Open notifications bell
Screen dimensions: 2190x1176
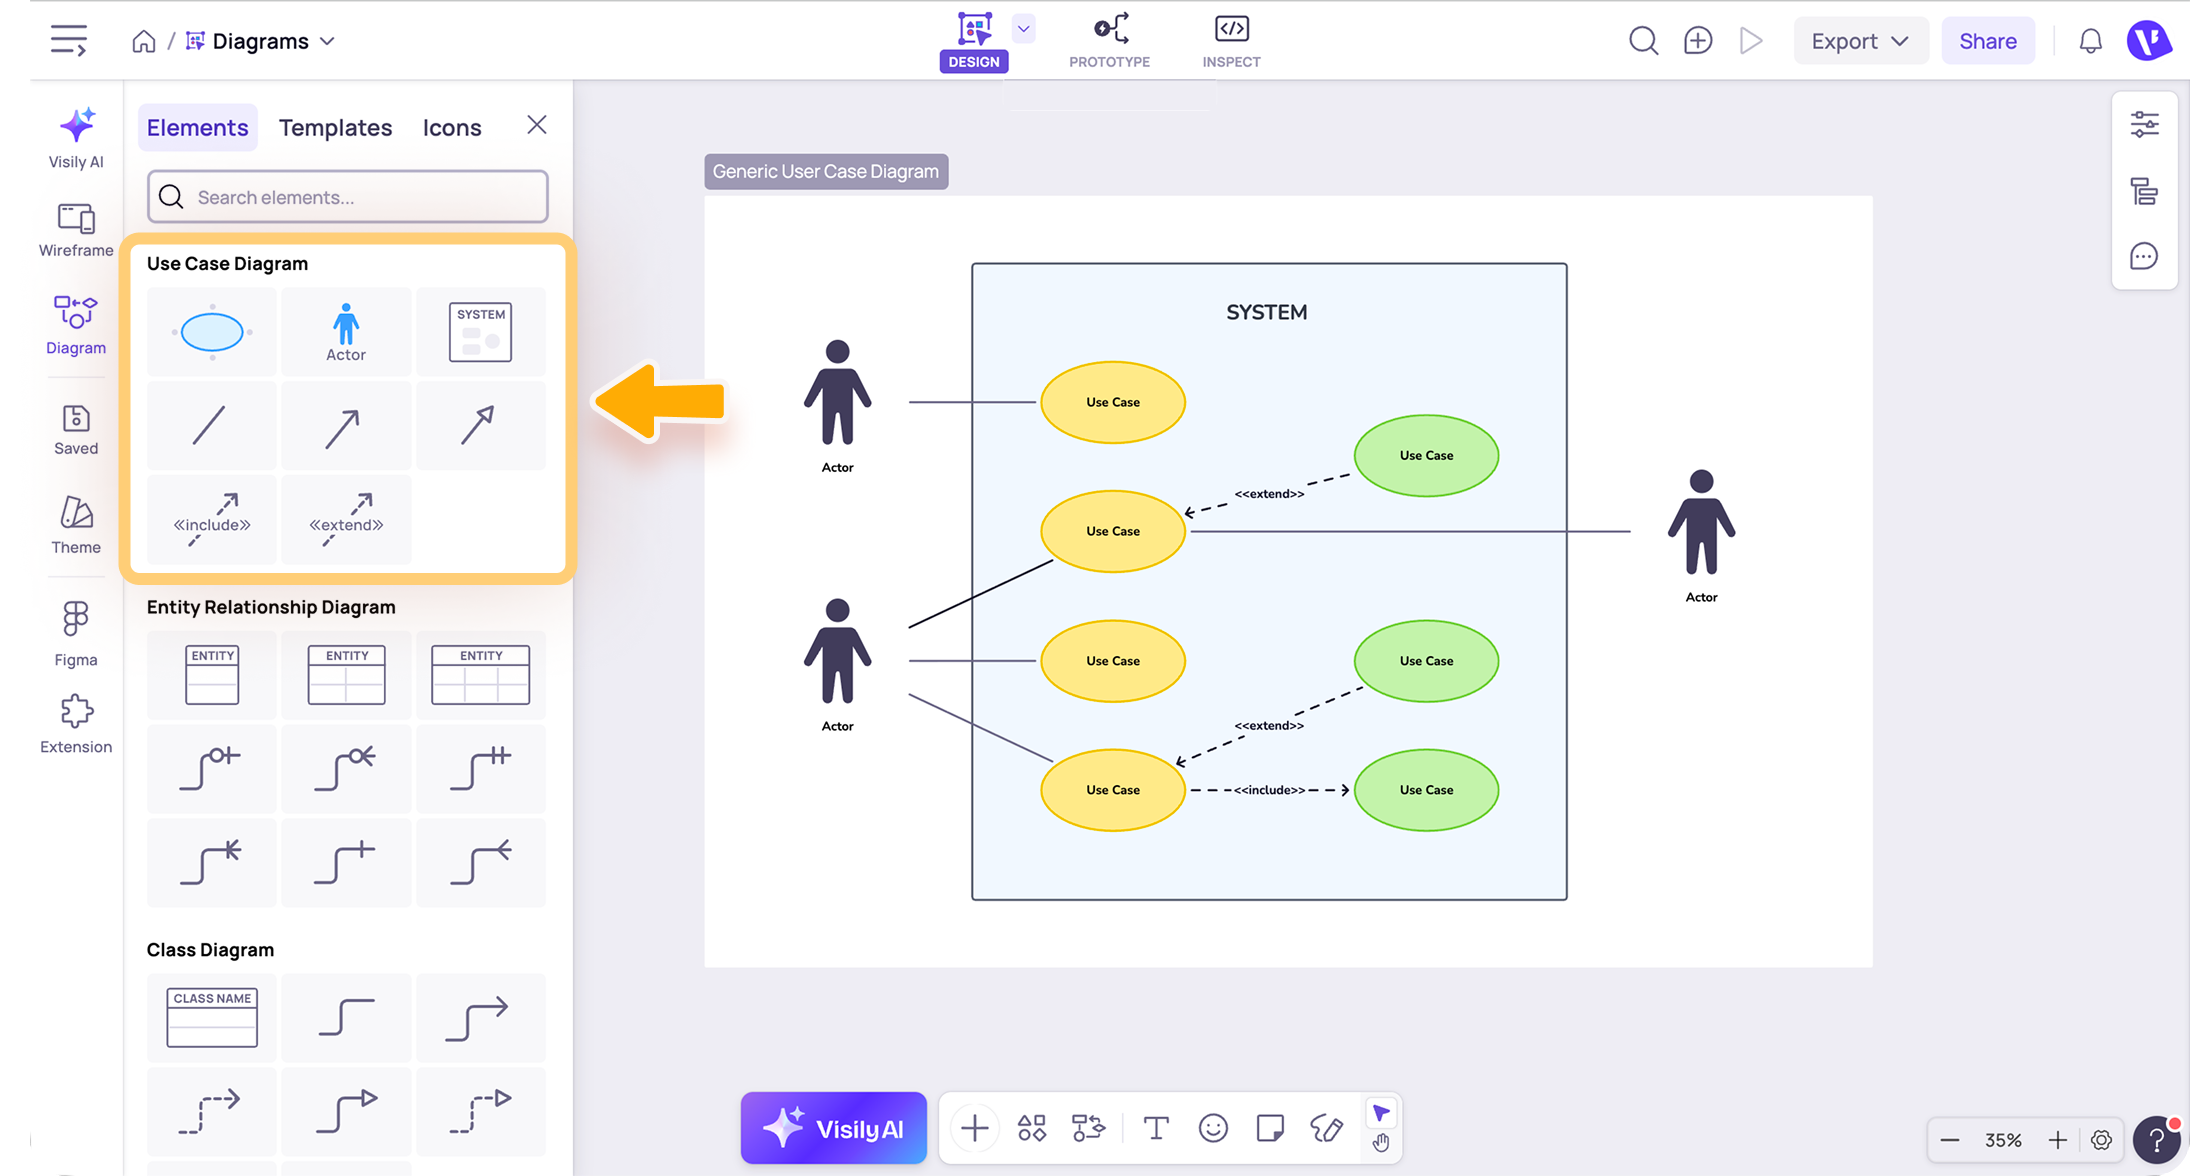click(2090, 41)
